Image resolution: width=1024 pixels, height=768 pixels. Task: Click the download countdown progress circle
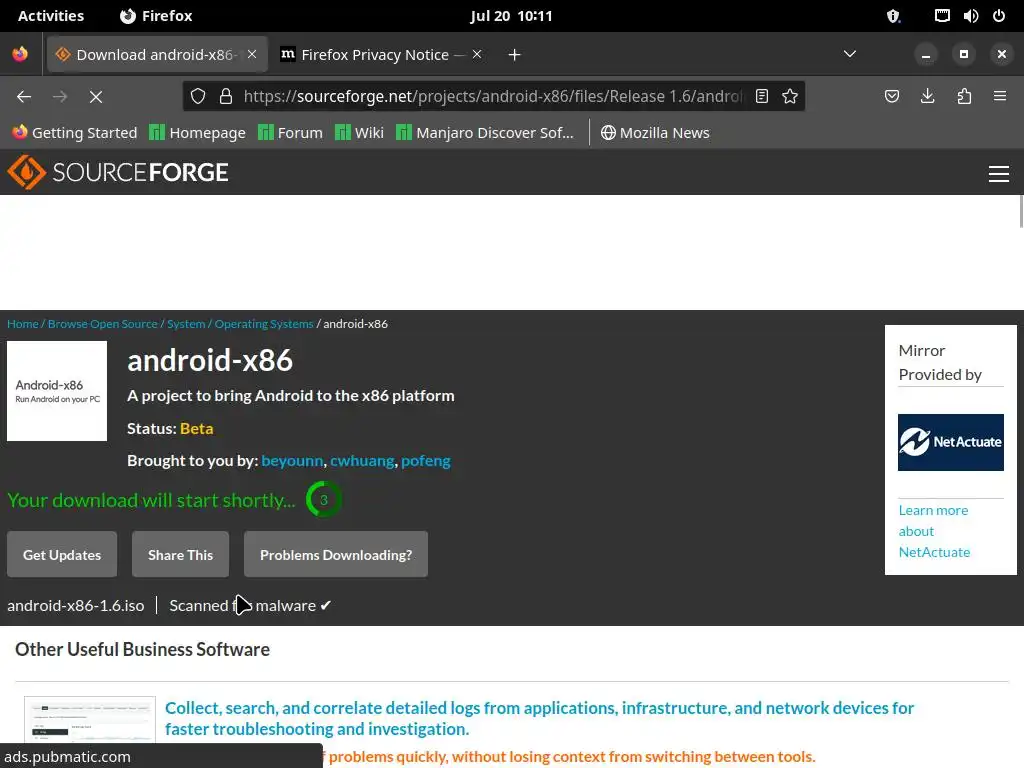click(x=323, y=500)
